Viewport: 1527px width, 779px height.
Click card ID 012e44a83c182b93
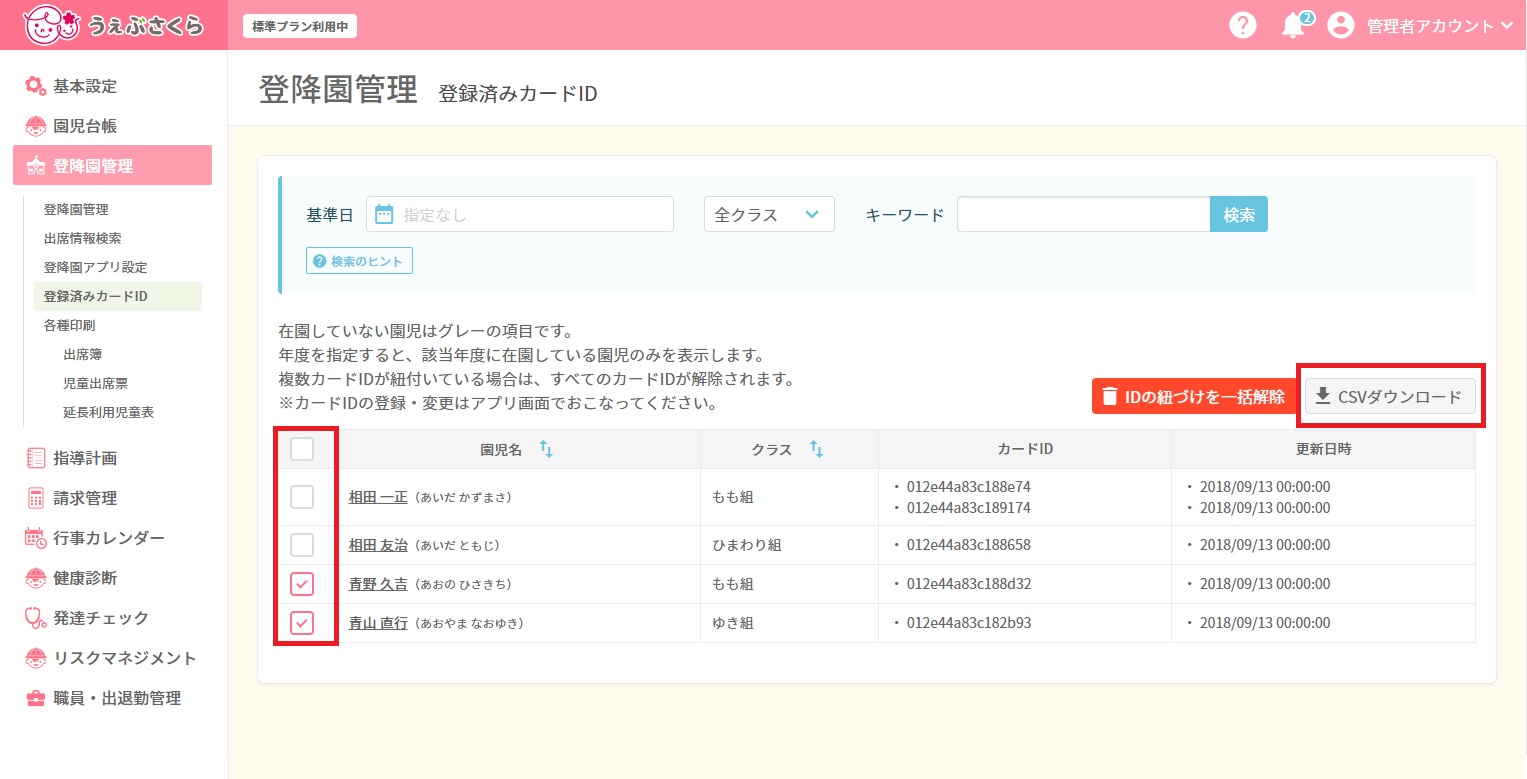pyautogui.click(x=968, y=623)
